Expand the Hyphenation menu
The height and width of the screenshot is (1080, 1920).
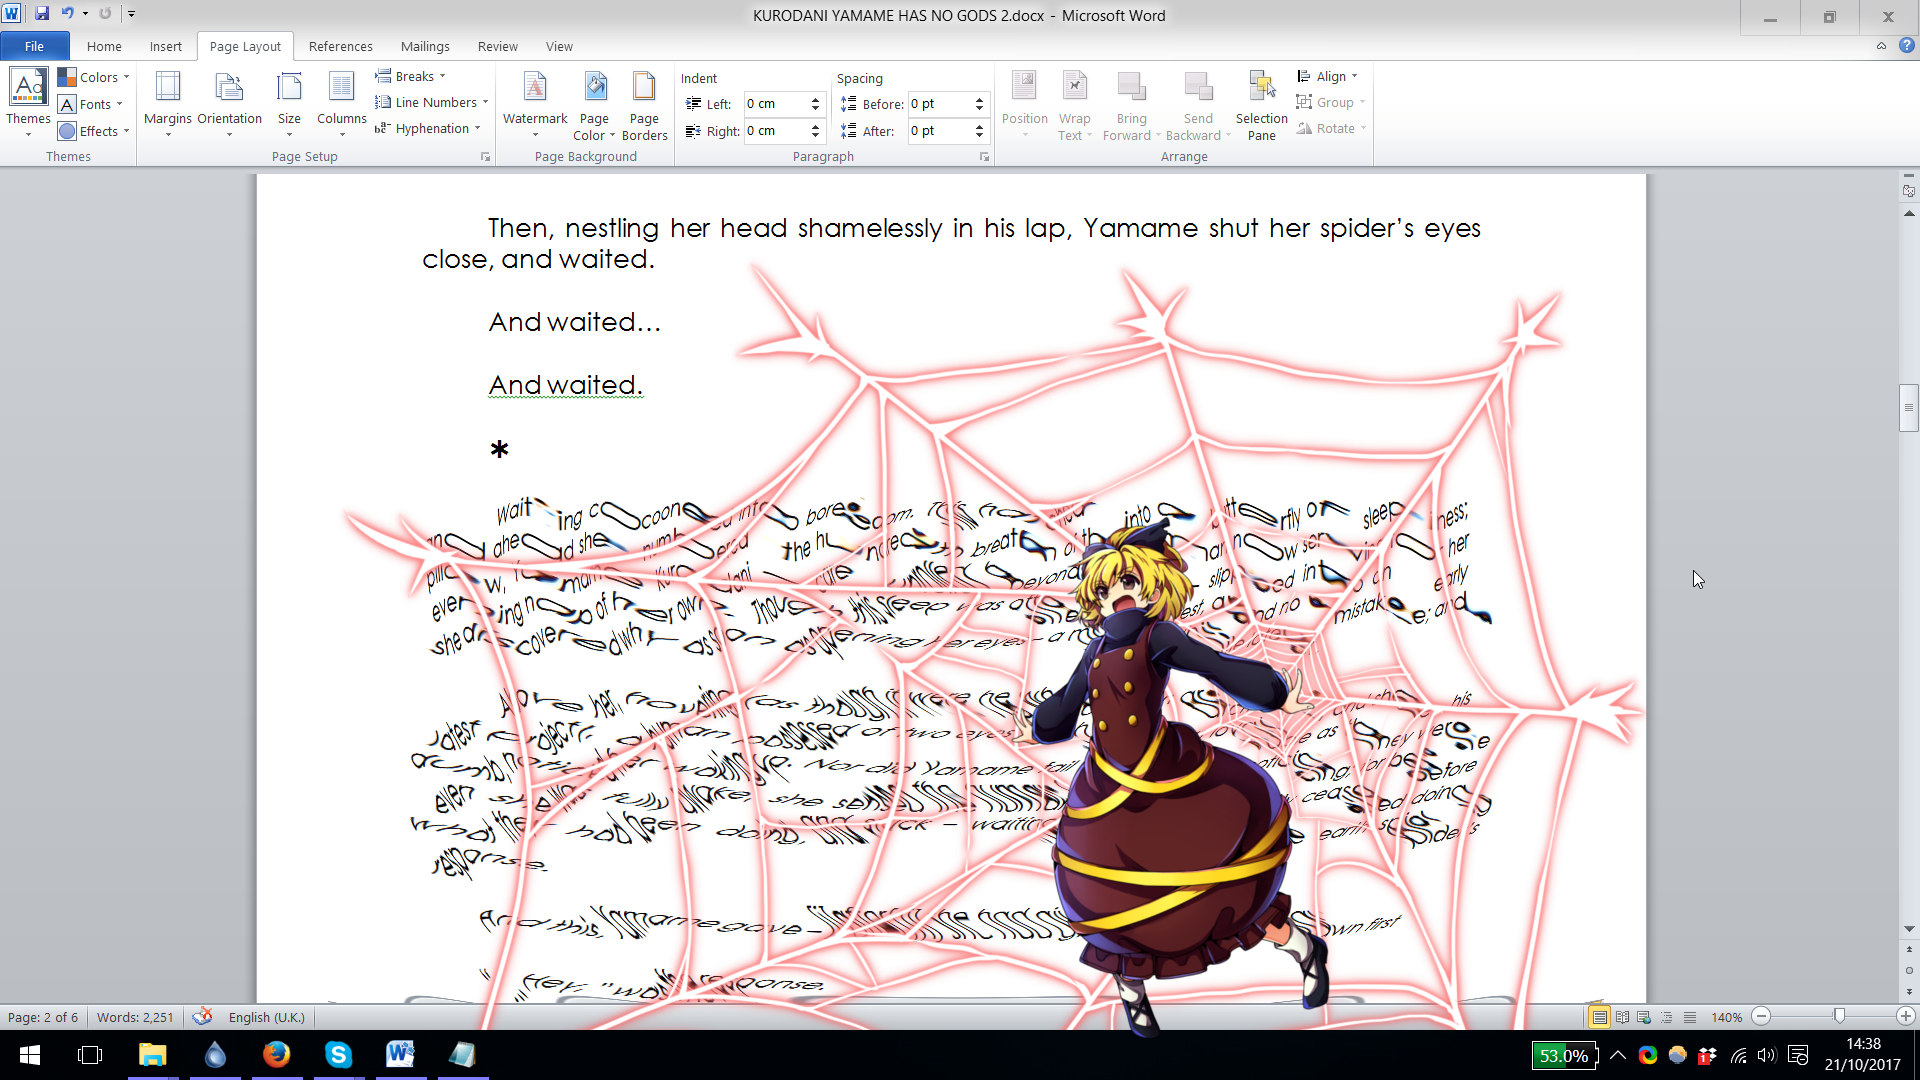tap(428, 128)
